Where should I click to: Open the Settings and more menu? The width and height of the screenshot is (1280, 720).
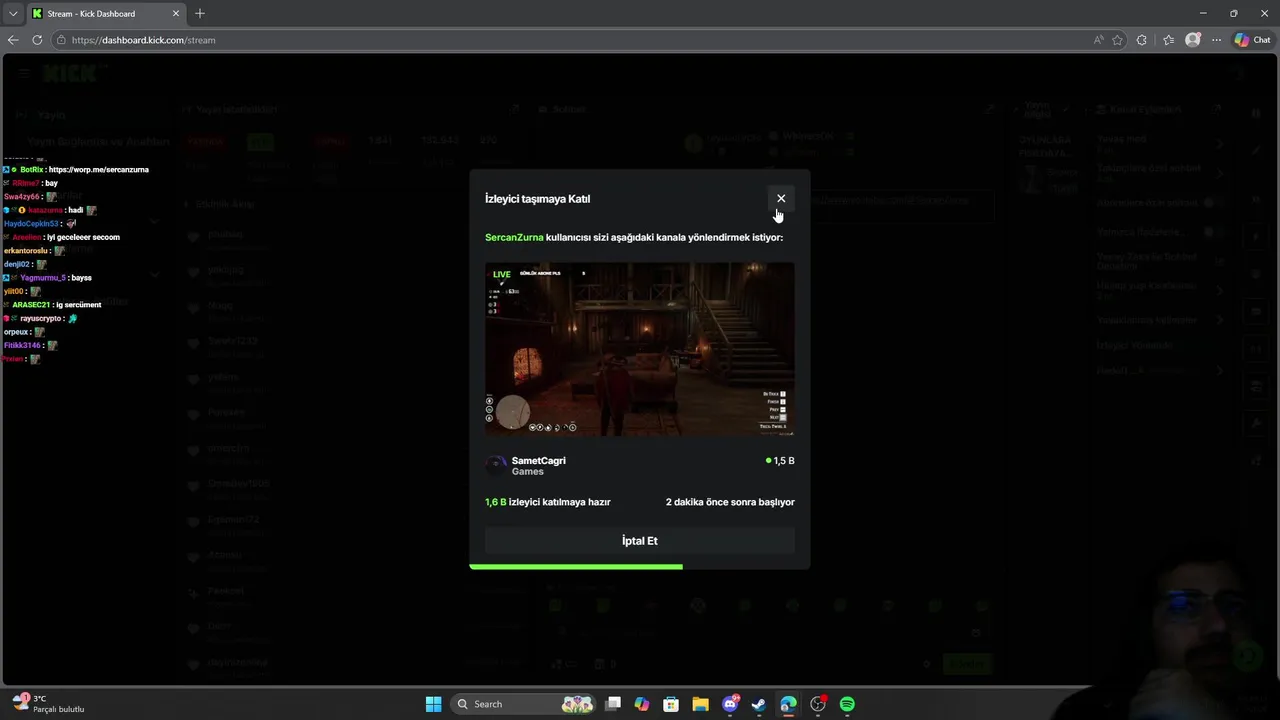pos(1216,40)
